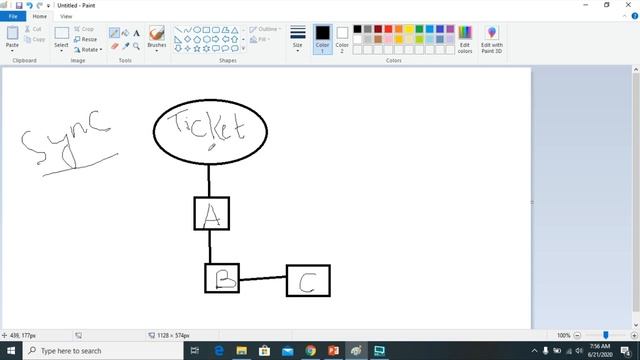Open the notification center icon
This screenshot has height=360, width=640.
(626, 351)
